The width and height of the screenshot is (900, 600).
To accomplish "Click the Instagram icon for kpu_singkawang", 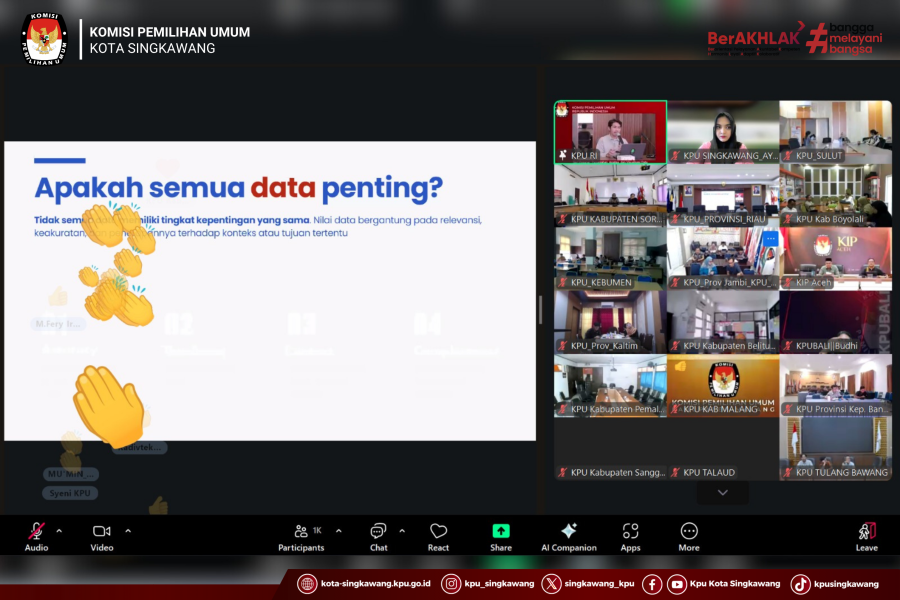I will [x=452, y=584].
